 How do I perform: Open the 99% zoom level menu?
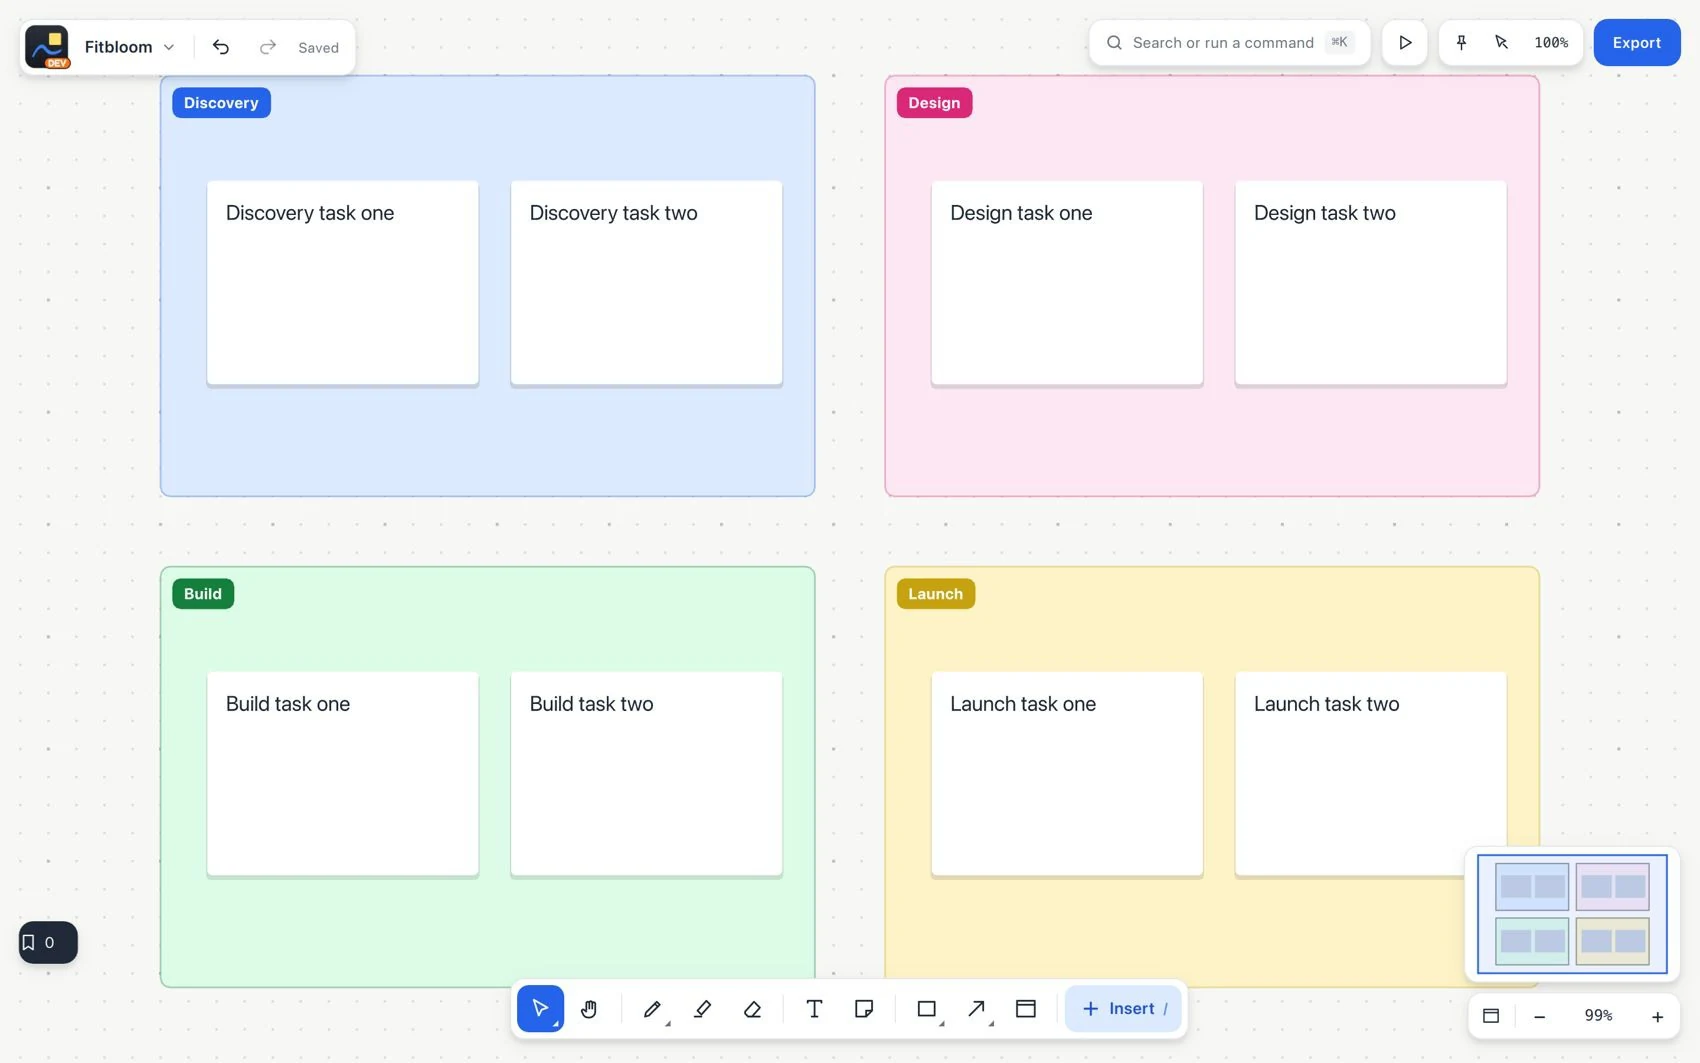[x=1598, y=1016]
